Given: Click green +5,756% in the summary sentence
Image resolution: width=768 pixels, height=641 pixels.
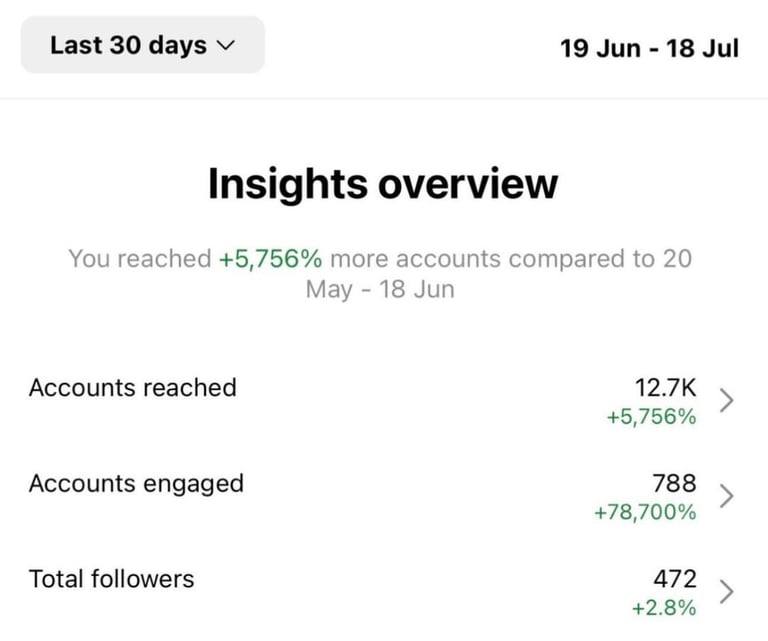Looking at the screenshot, I should pos(270,259).
